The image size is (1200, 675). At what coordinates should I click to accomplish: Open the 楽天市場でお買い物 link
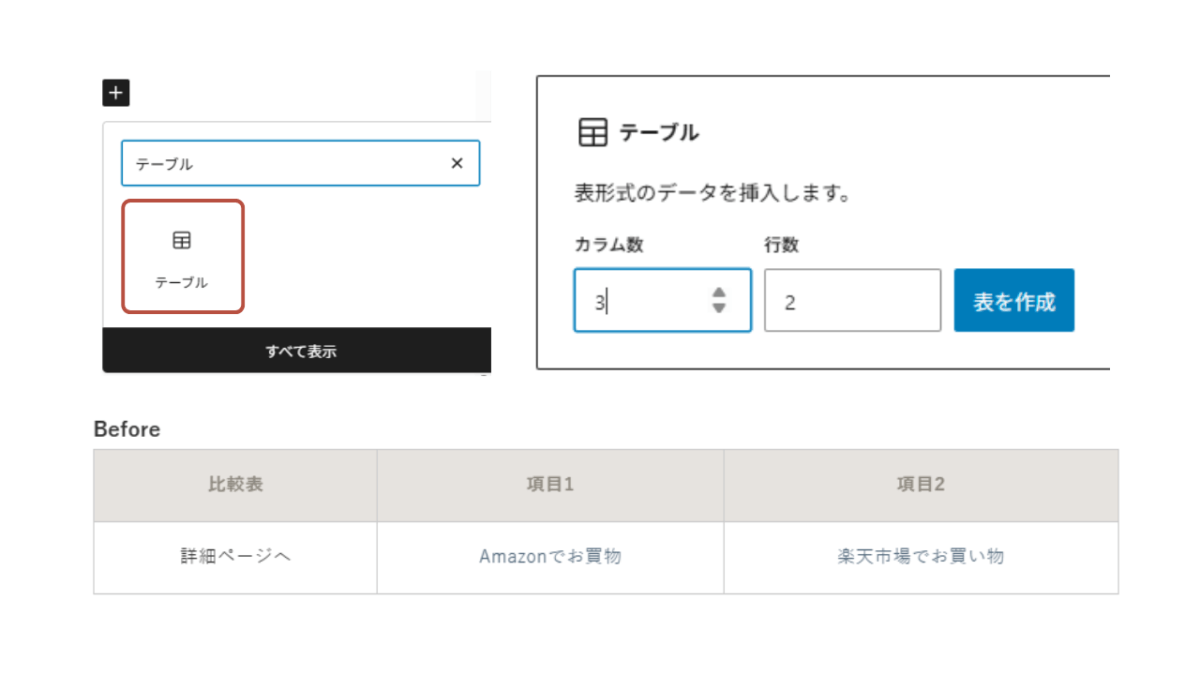[921, 557]
